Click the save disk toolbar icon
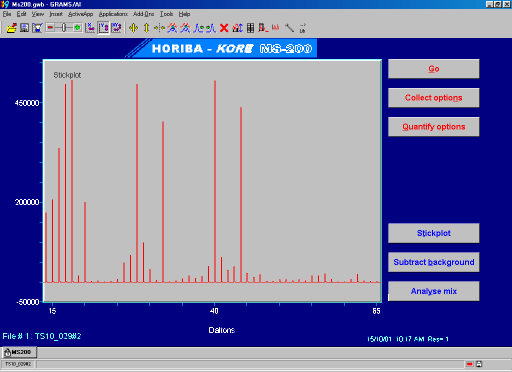The width and height of the screenshot is (512, 372). 24,28
